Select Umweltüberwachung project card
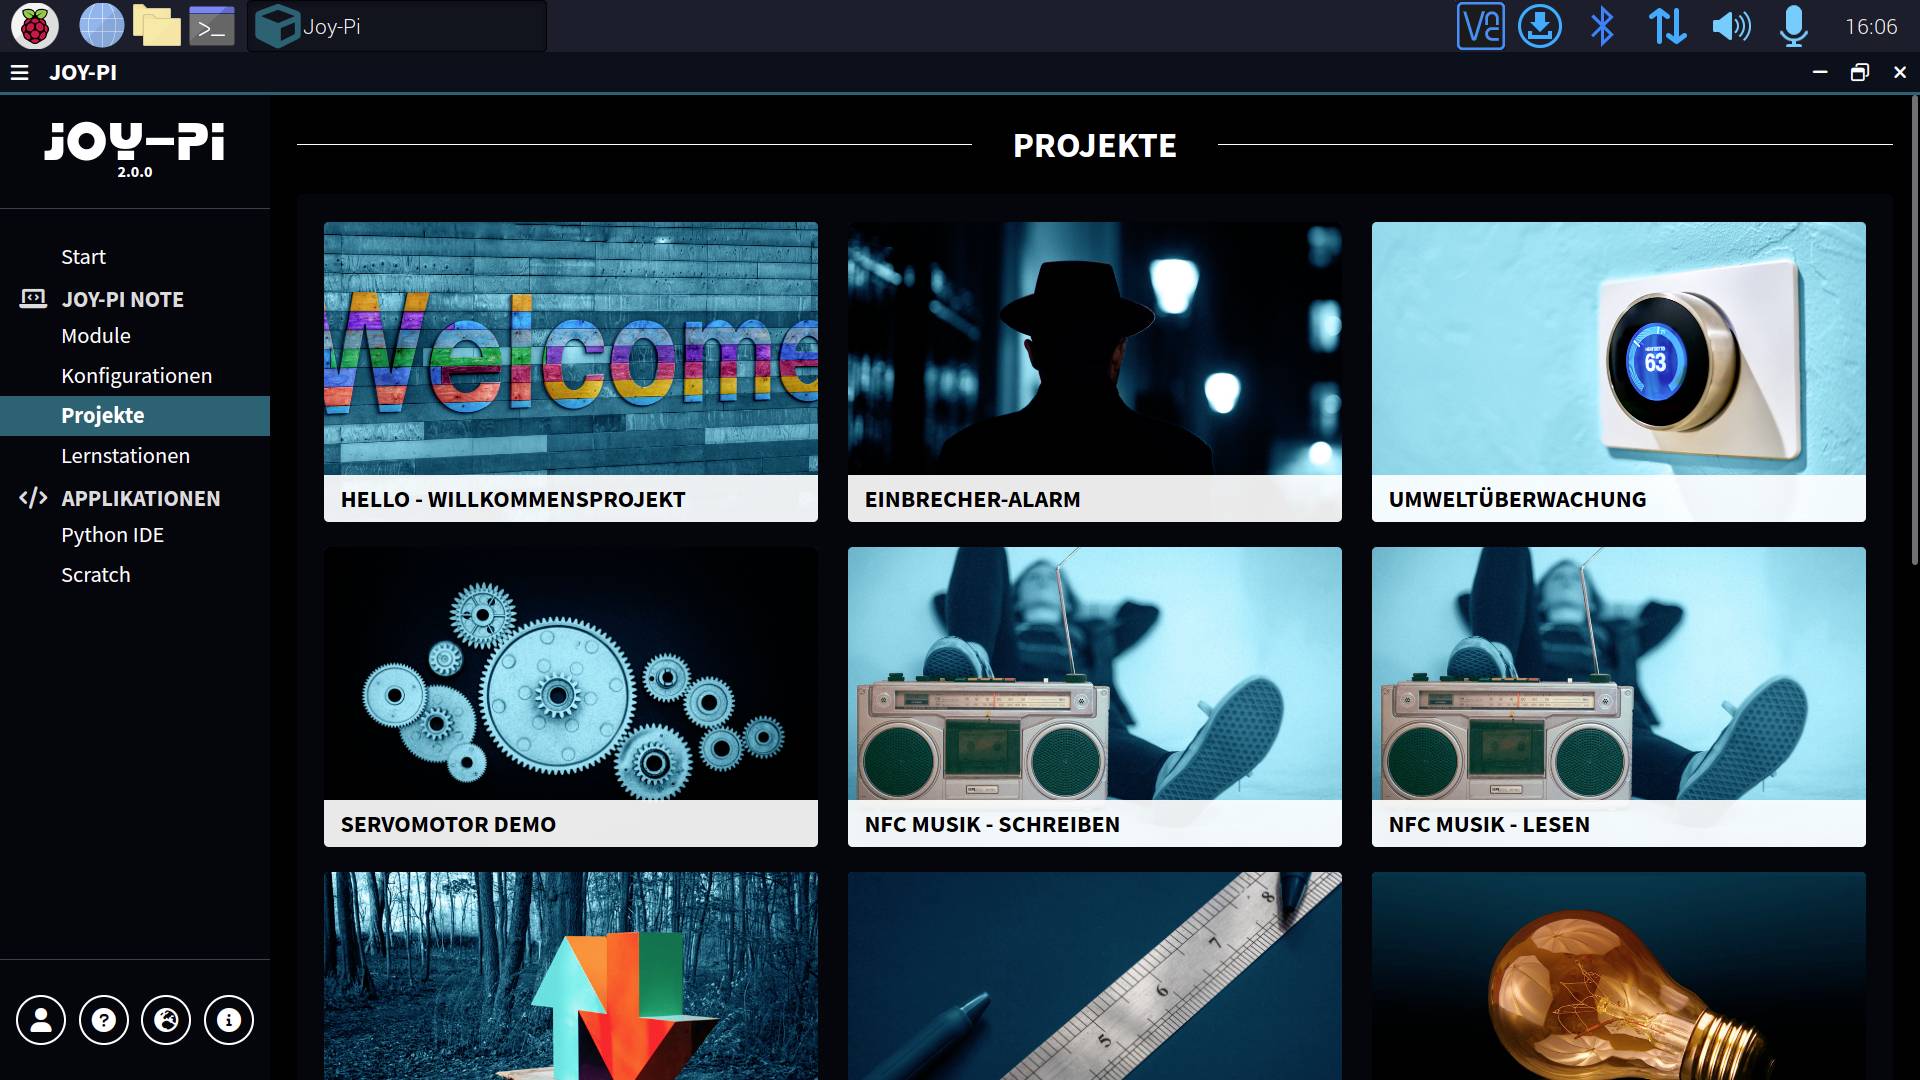1920x1080 pixels. [x=1618, y=371]
